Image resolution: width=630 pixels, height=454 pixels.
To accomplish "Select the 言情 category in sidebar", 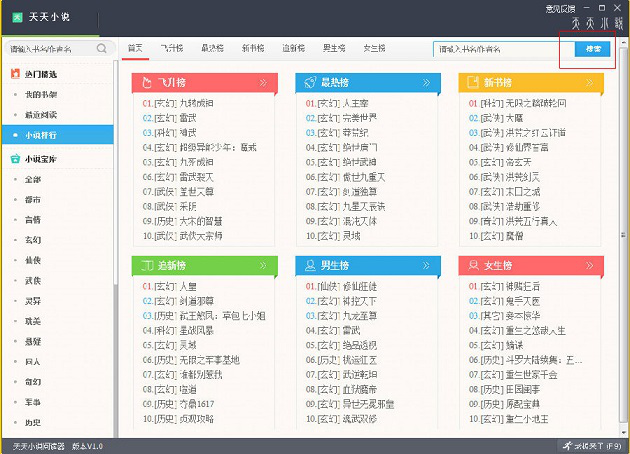I will 33,220.
